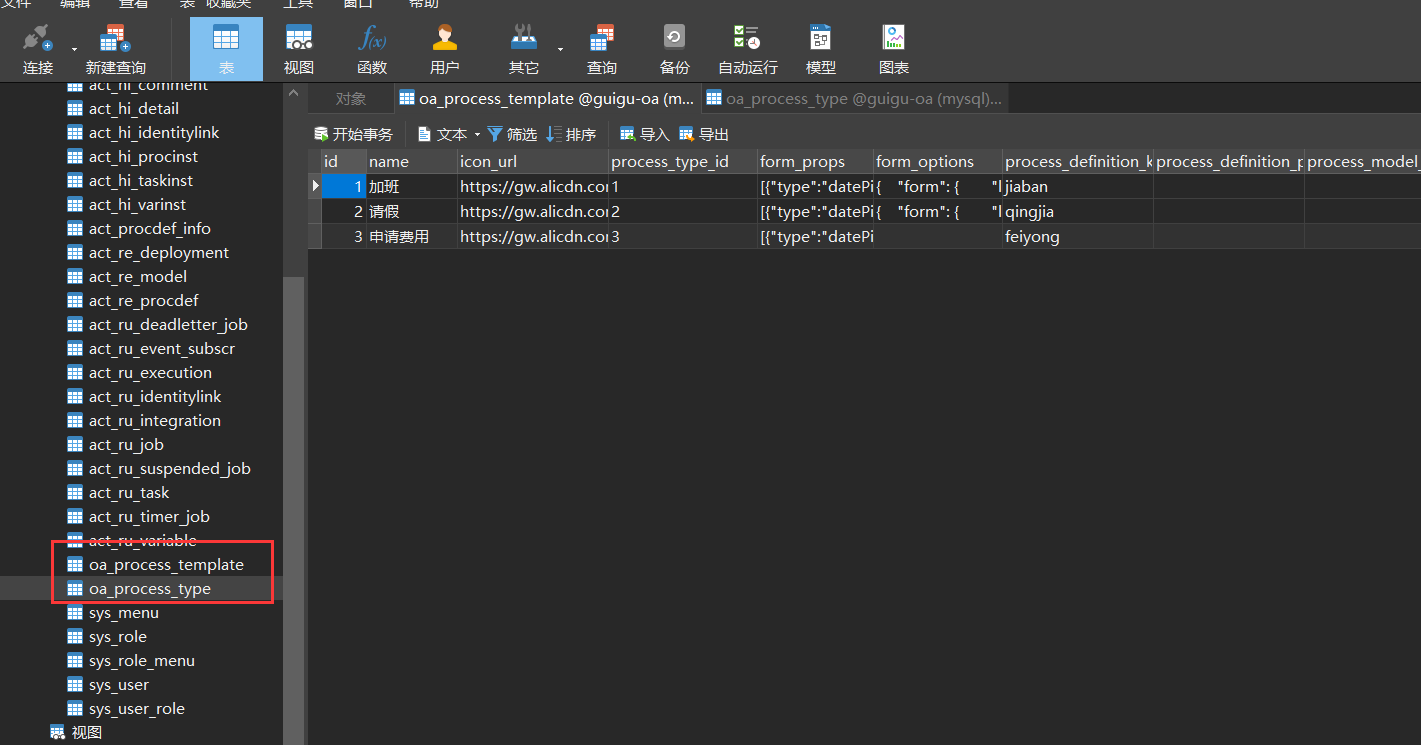The width and height of the screenshot is (1421, 745).
Task: Select the oa_process_template @guigu-oa tab
Action: click(546, 98)
